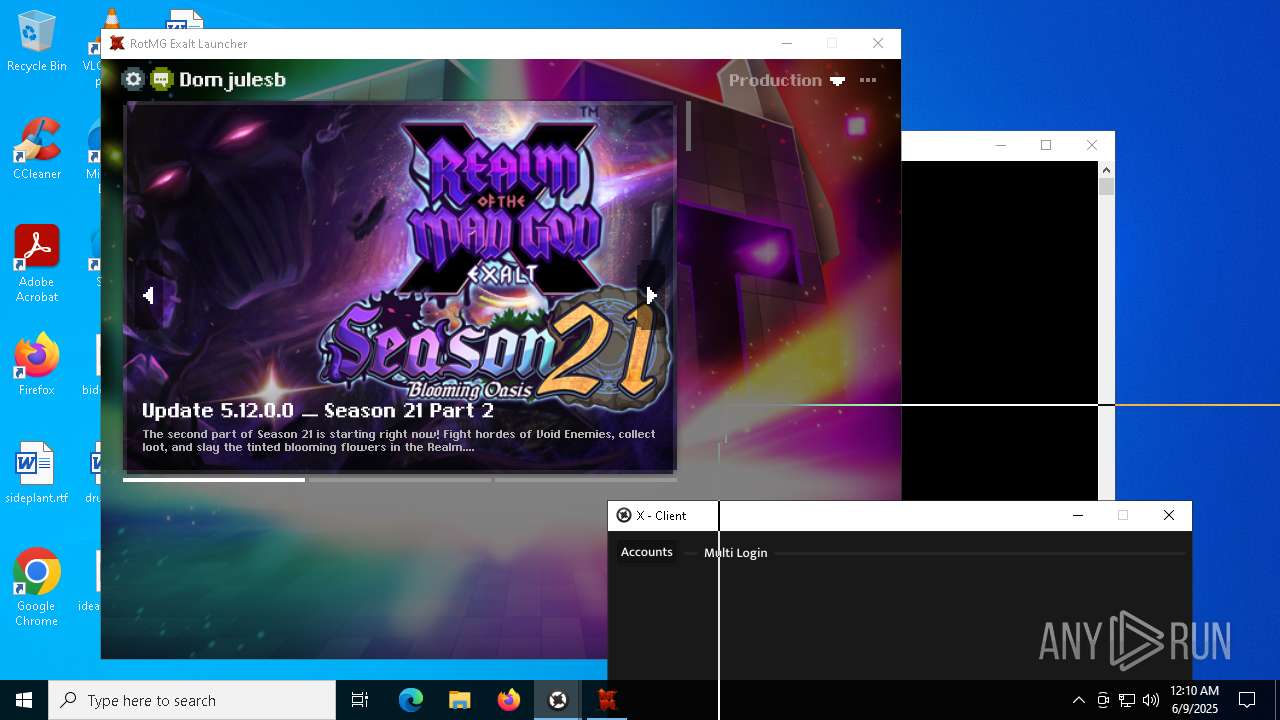
Task: Select the RotMG launcher taskbar button
Action: tap(606, 700)
